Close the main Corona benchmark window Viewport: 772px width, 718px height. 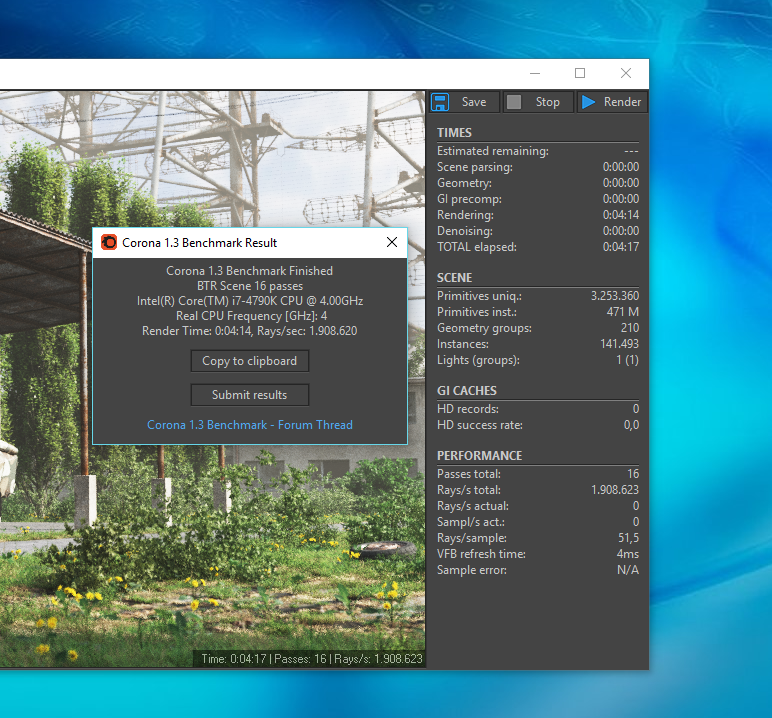click(626, 73)
